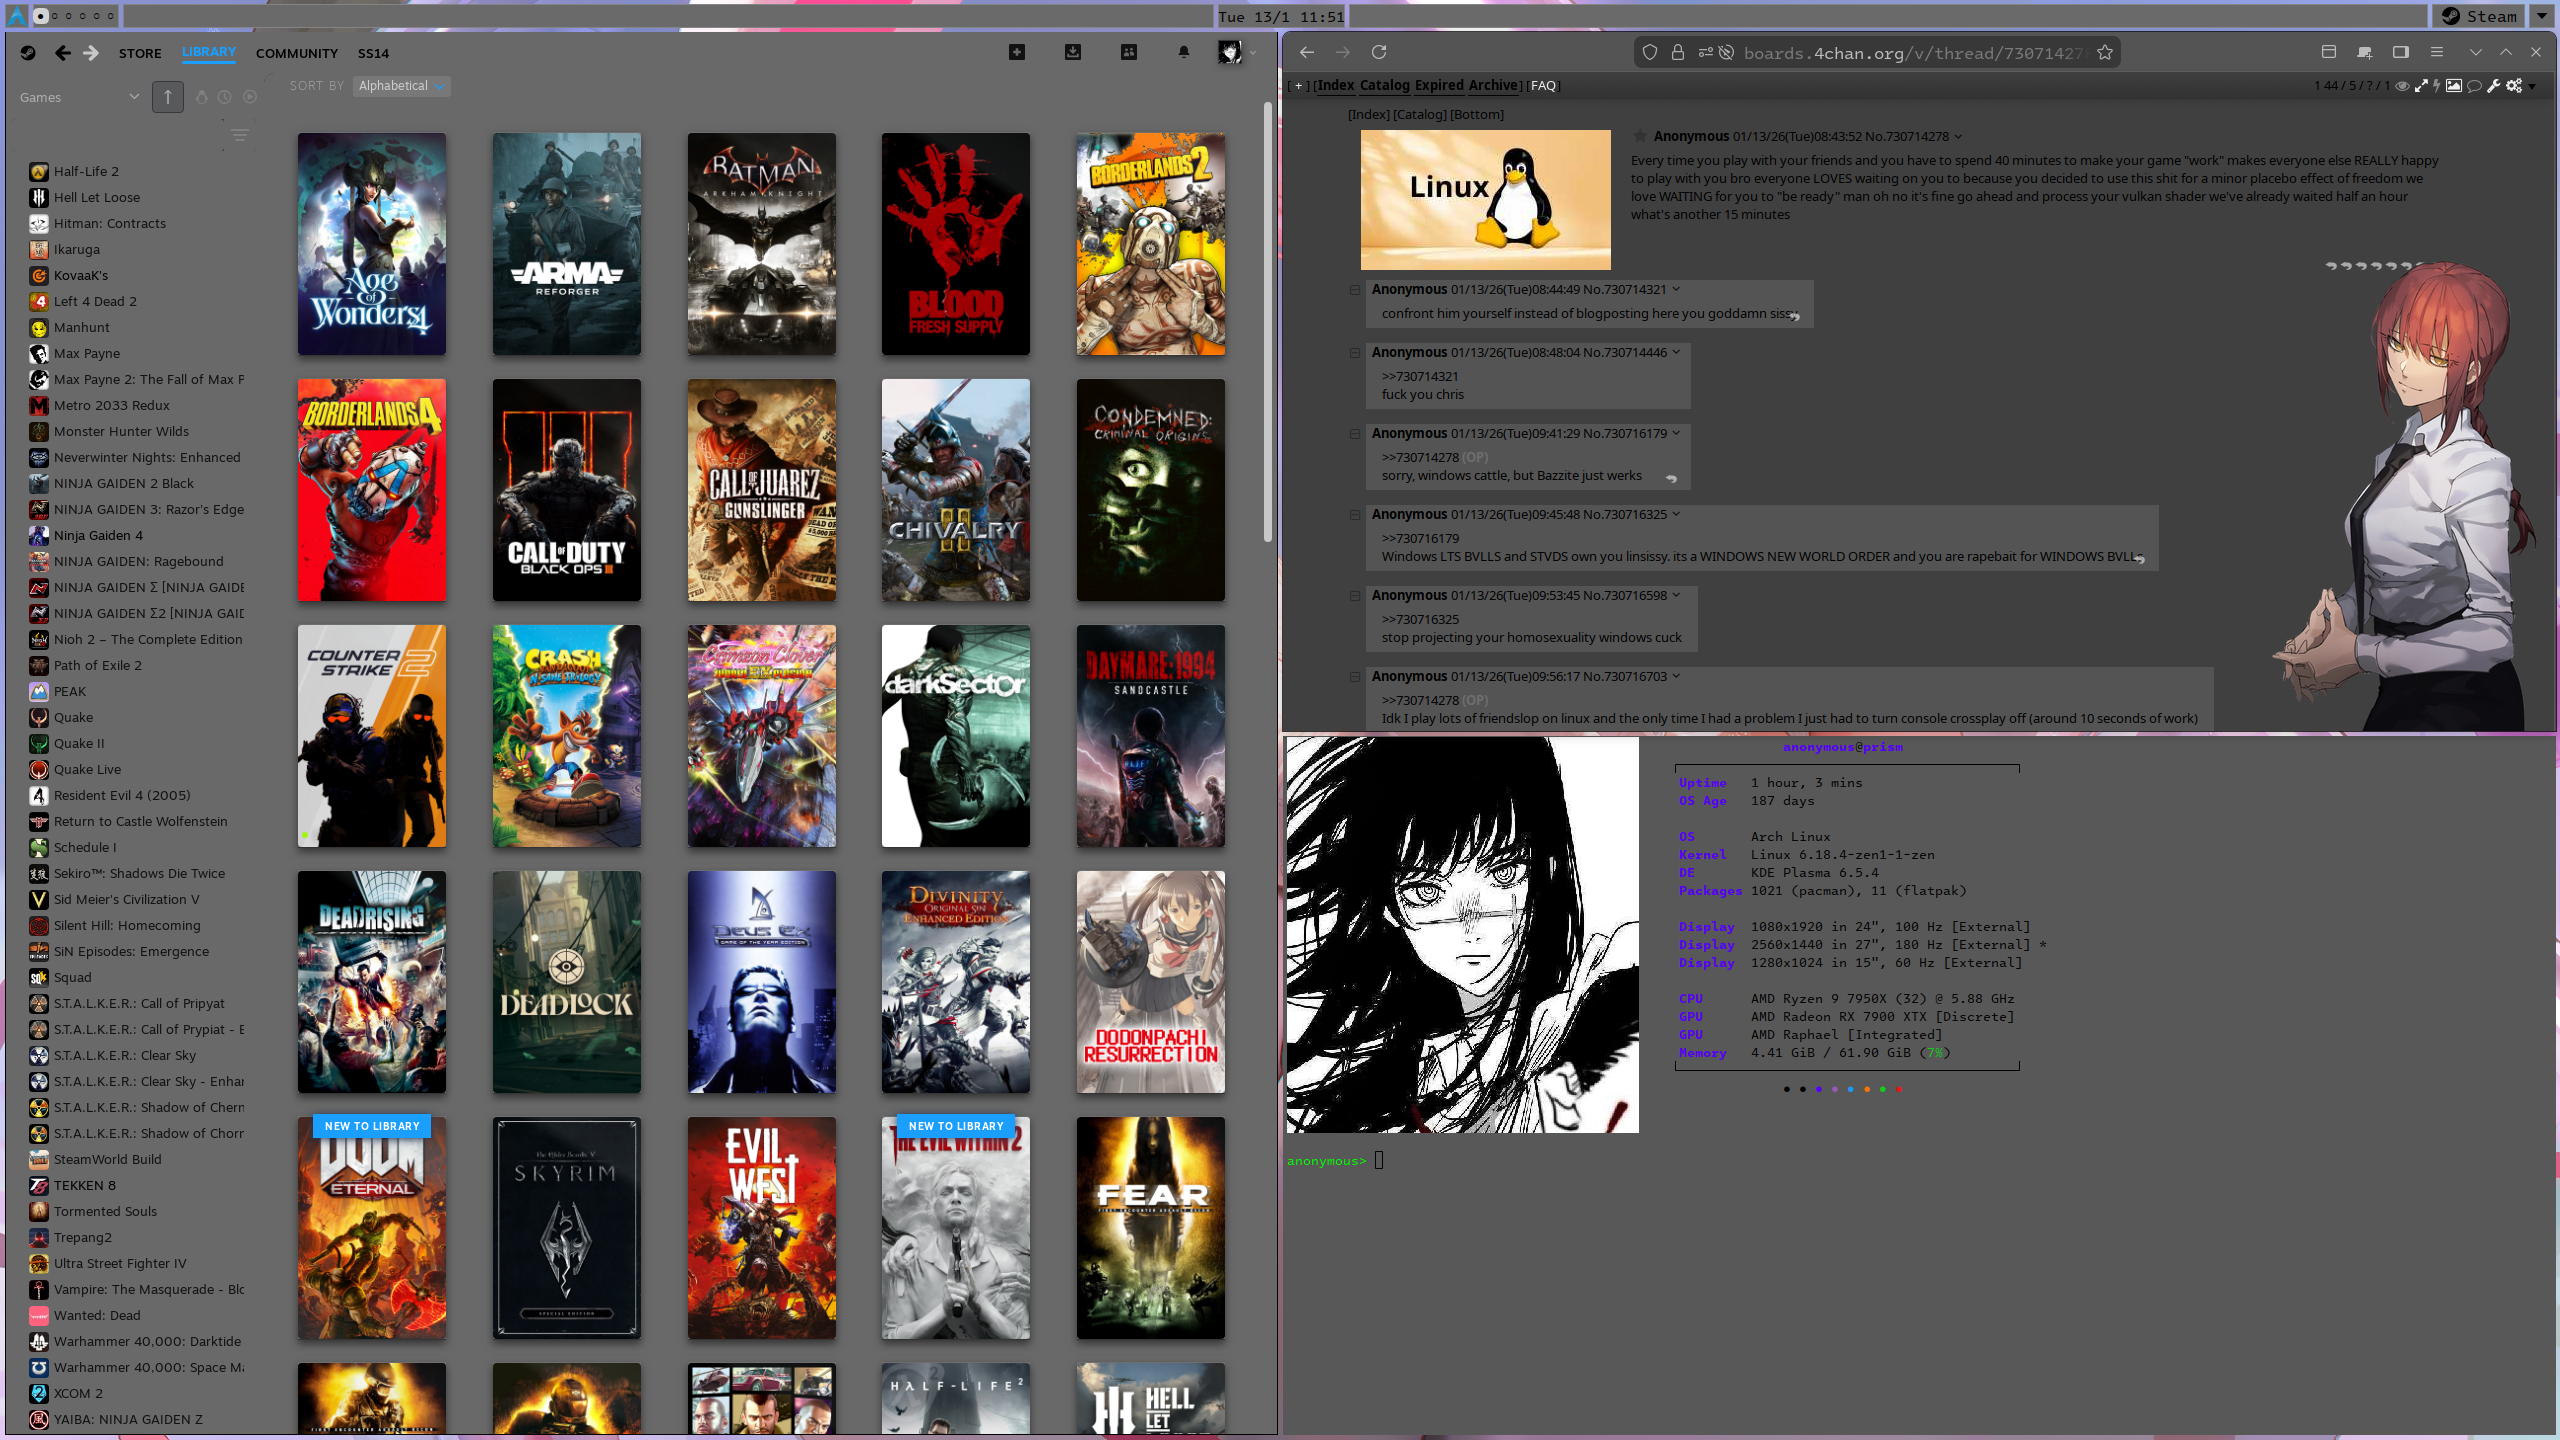Screen dimensions: 2560x1440
Task: Expand the Alphabetical sort dropdown
Action: pos(401,86)
